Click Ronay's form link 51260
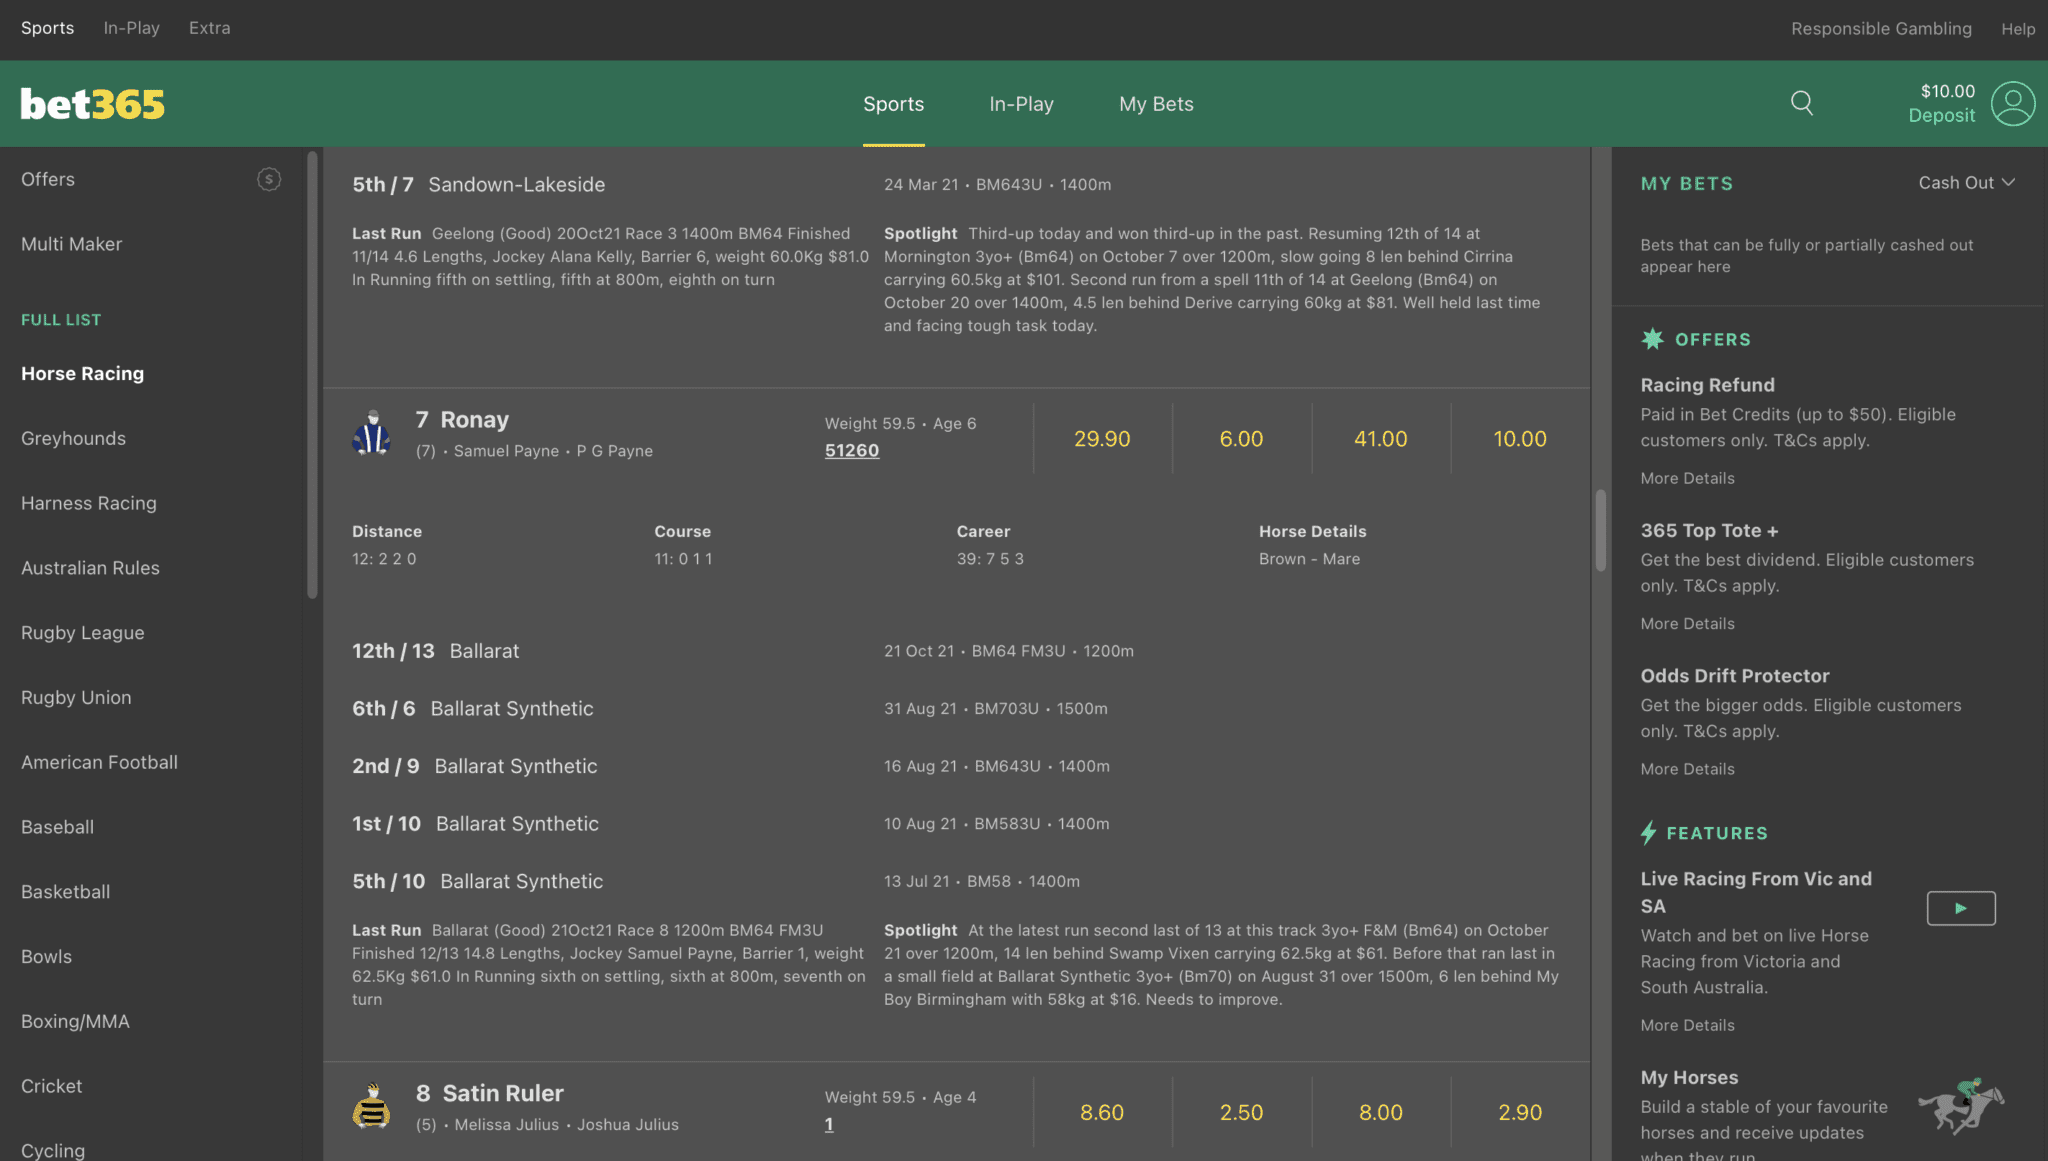Image resolution: width=2048 pixels, height=1161 pixels. point(852,451)
